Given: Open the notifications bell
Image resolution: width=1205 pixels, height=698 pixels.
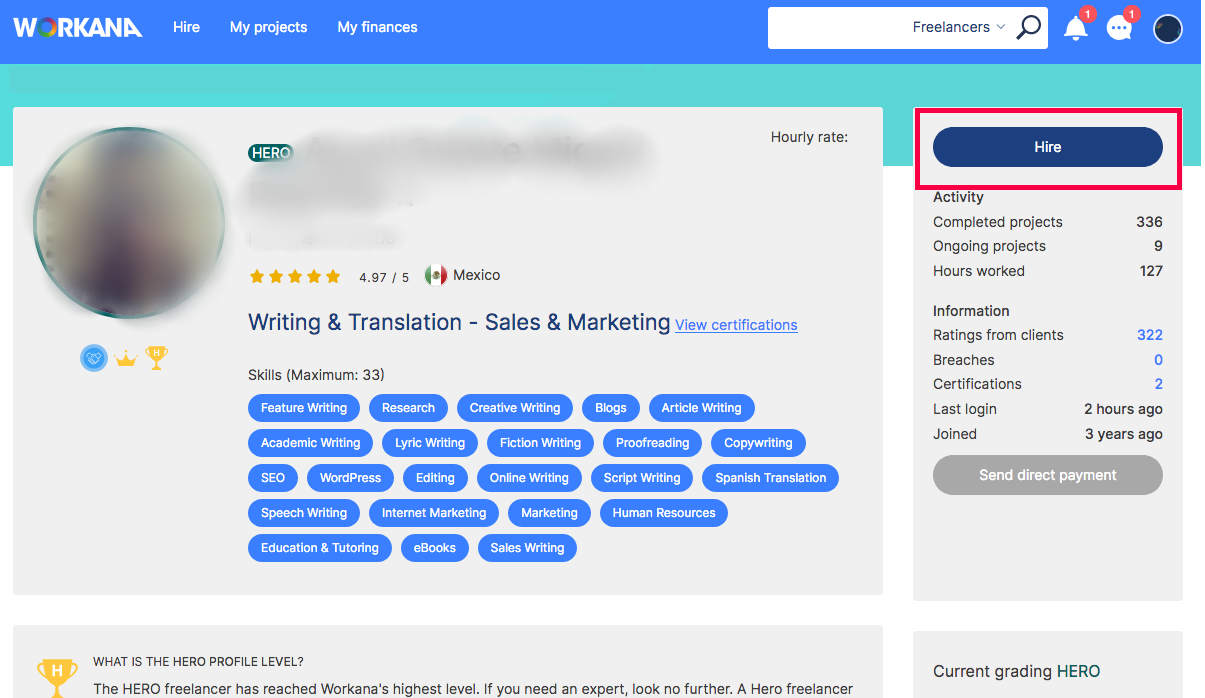Looking at the screenshot, I should coord(1076,28).
